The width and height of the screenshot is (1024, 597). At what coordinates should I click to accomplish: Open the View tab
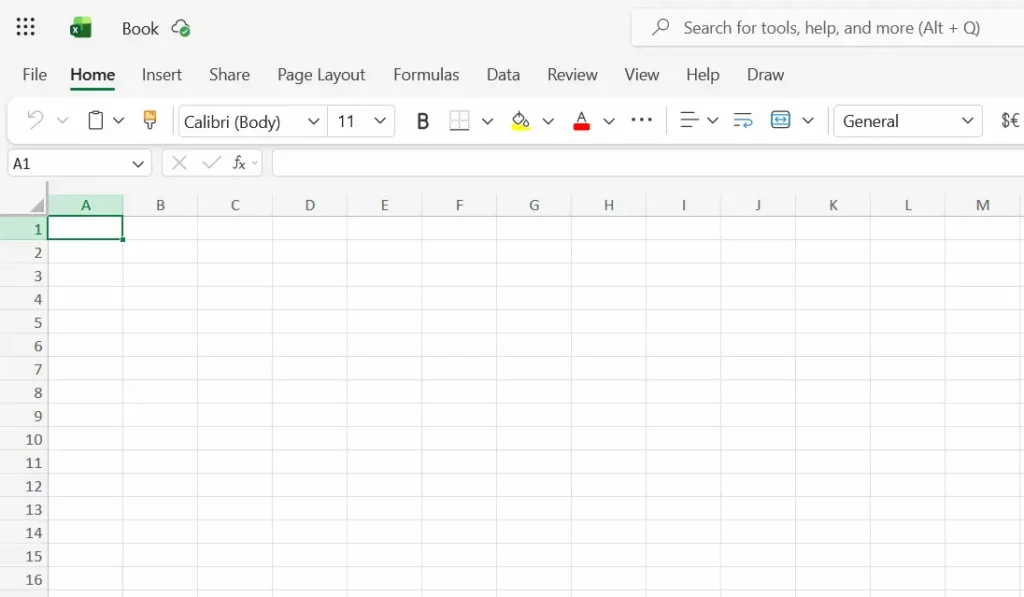(x=642, y=74)
